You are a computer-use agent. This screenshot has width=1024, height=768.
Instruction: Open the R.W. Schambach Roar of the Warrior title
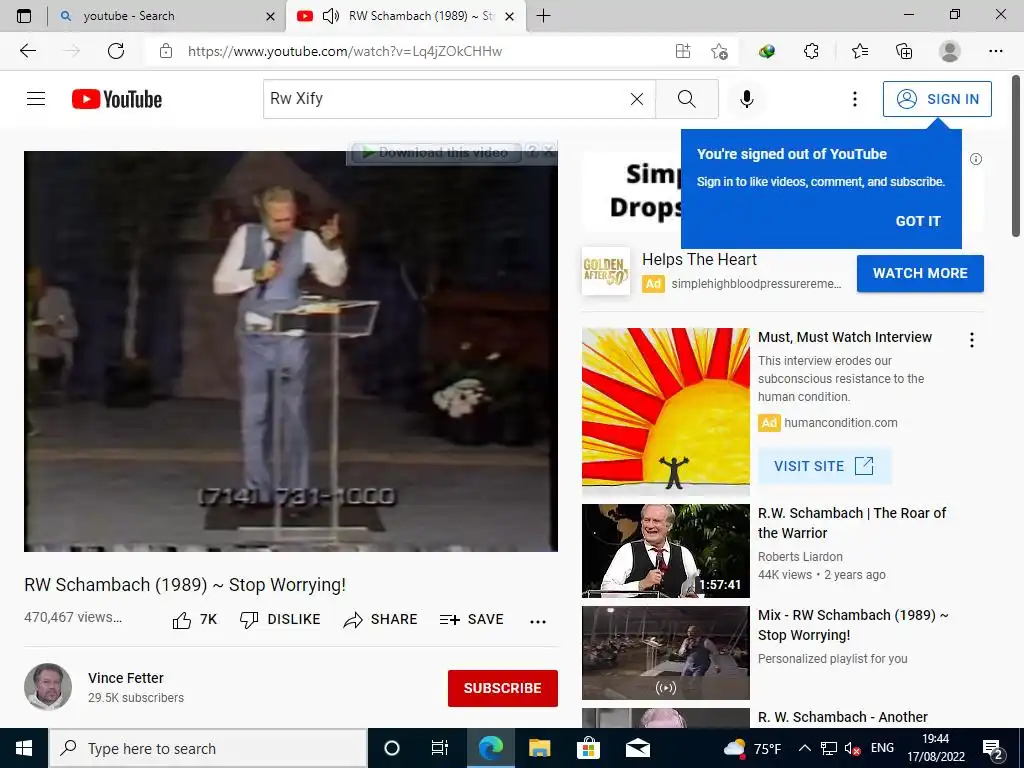point(852,523)
